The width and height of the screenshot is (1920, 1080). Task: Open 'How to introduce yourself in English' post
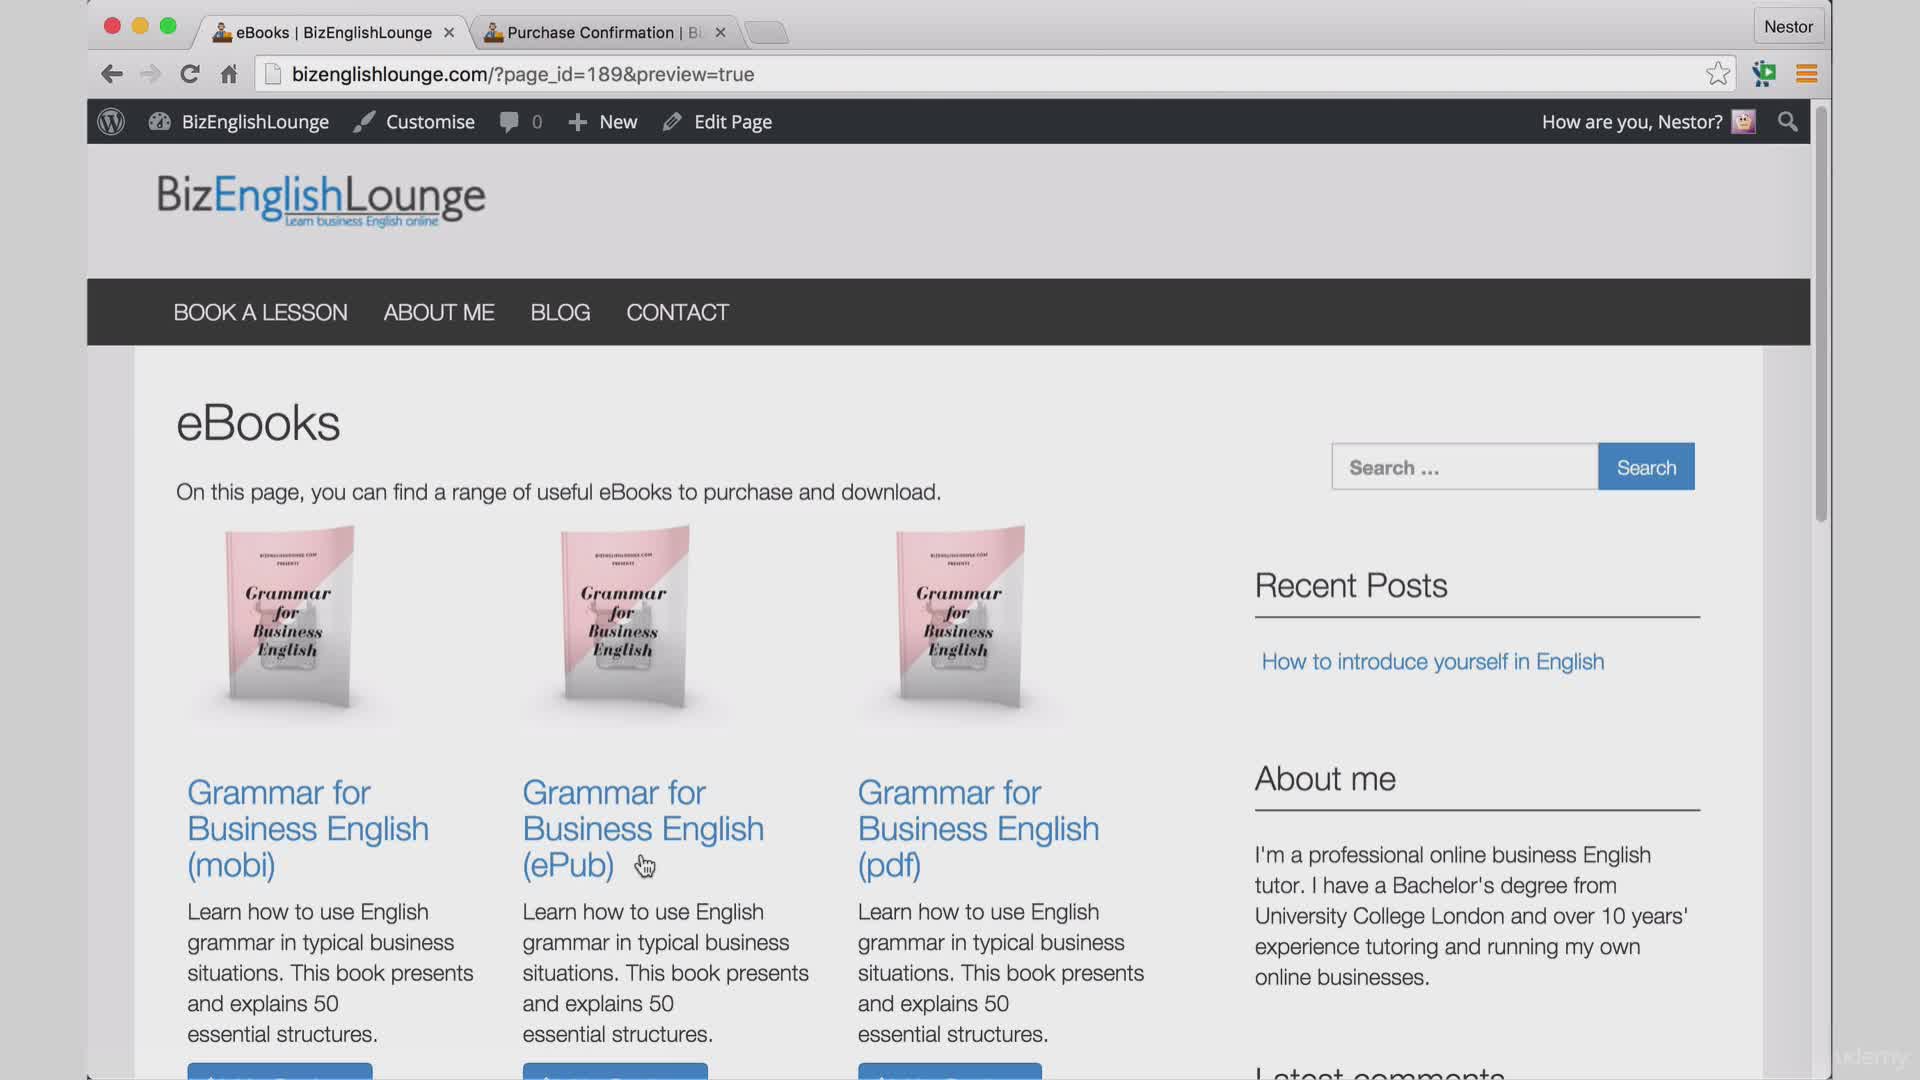coord(1432,662)
